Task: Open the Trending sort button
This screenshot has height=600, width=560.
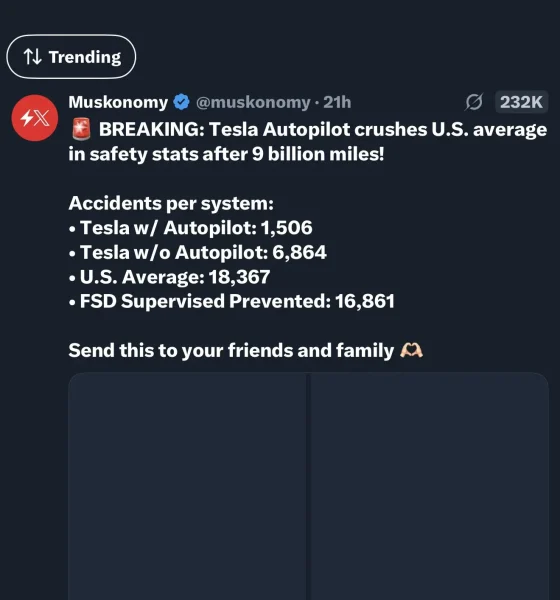Action: 71,57
